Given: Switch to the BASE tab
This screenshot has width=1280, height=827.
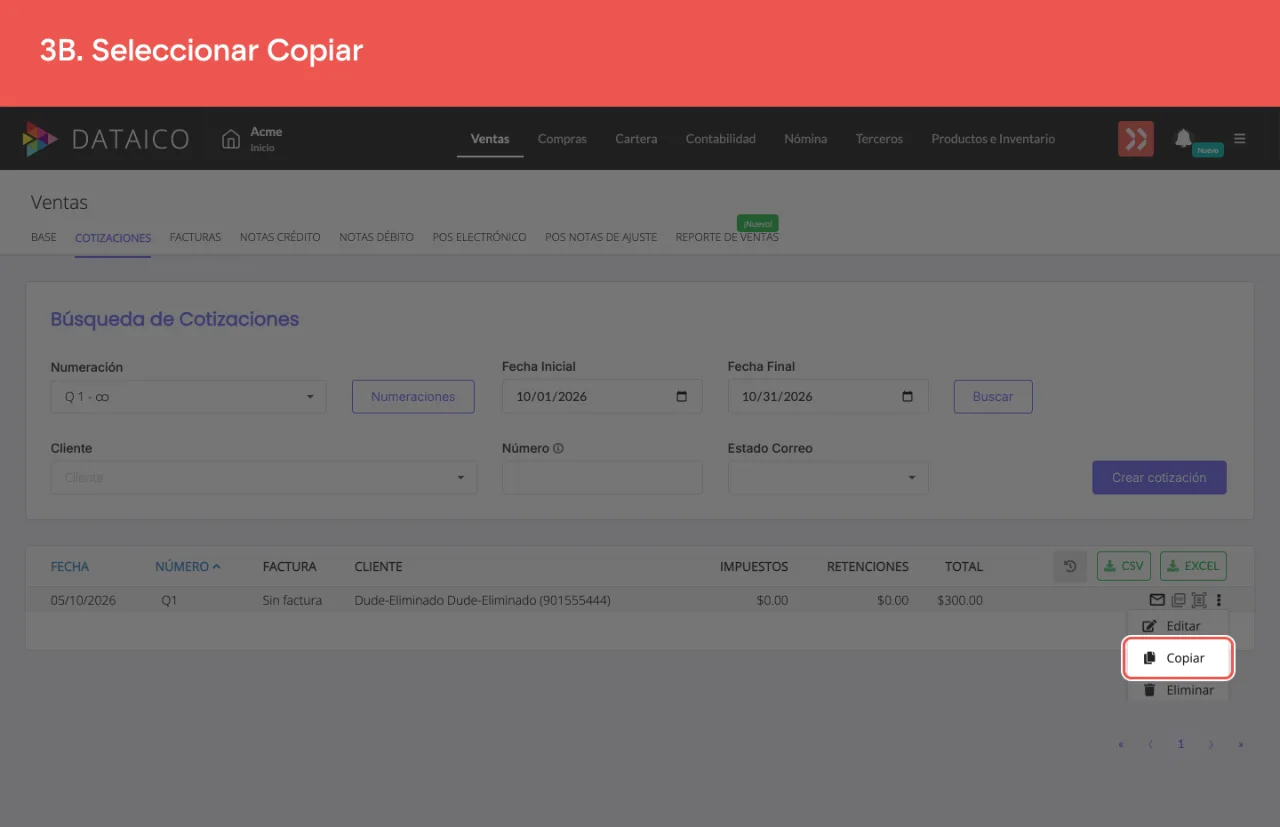Looking at the screenshot, I should [44, 237].
